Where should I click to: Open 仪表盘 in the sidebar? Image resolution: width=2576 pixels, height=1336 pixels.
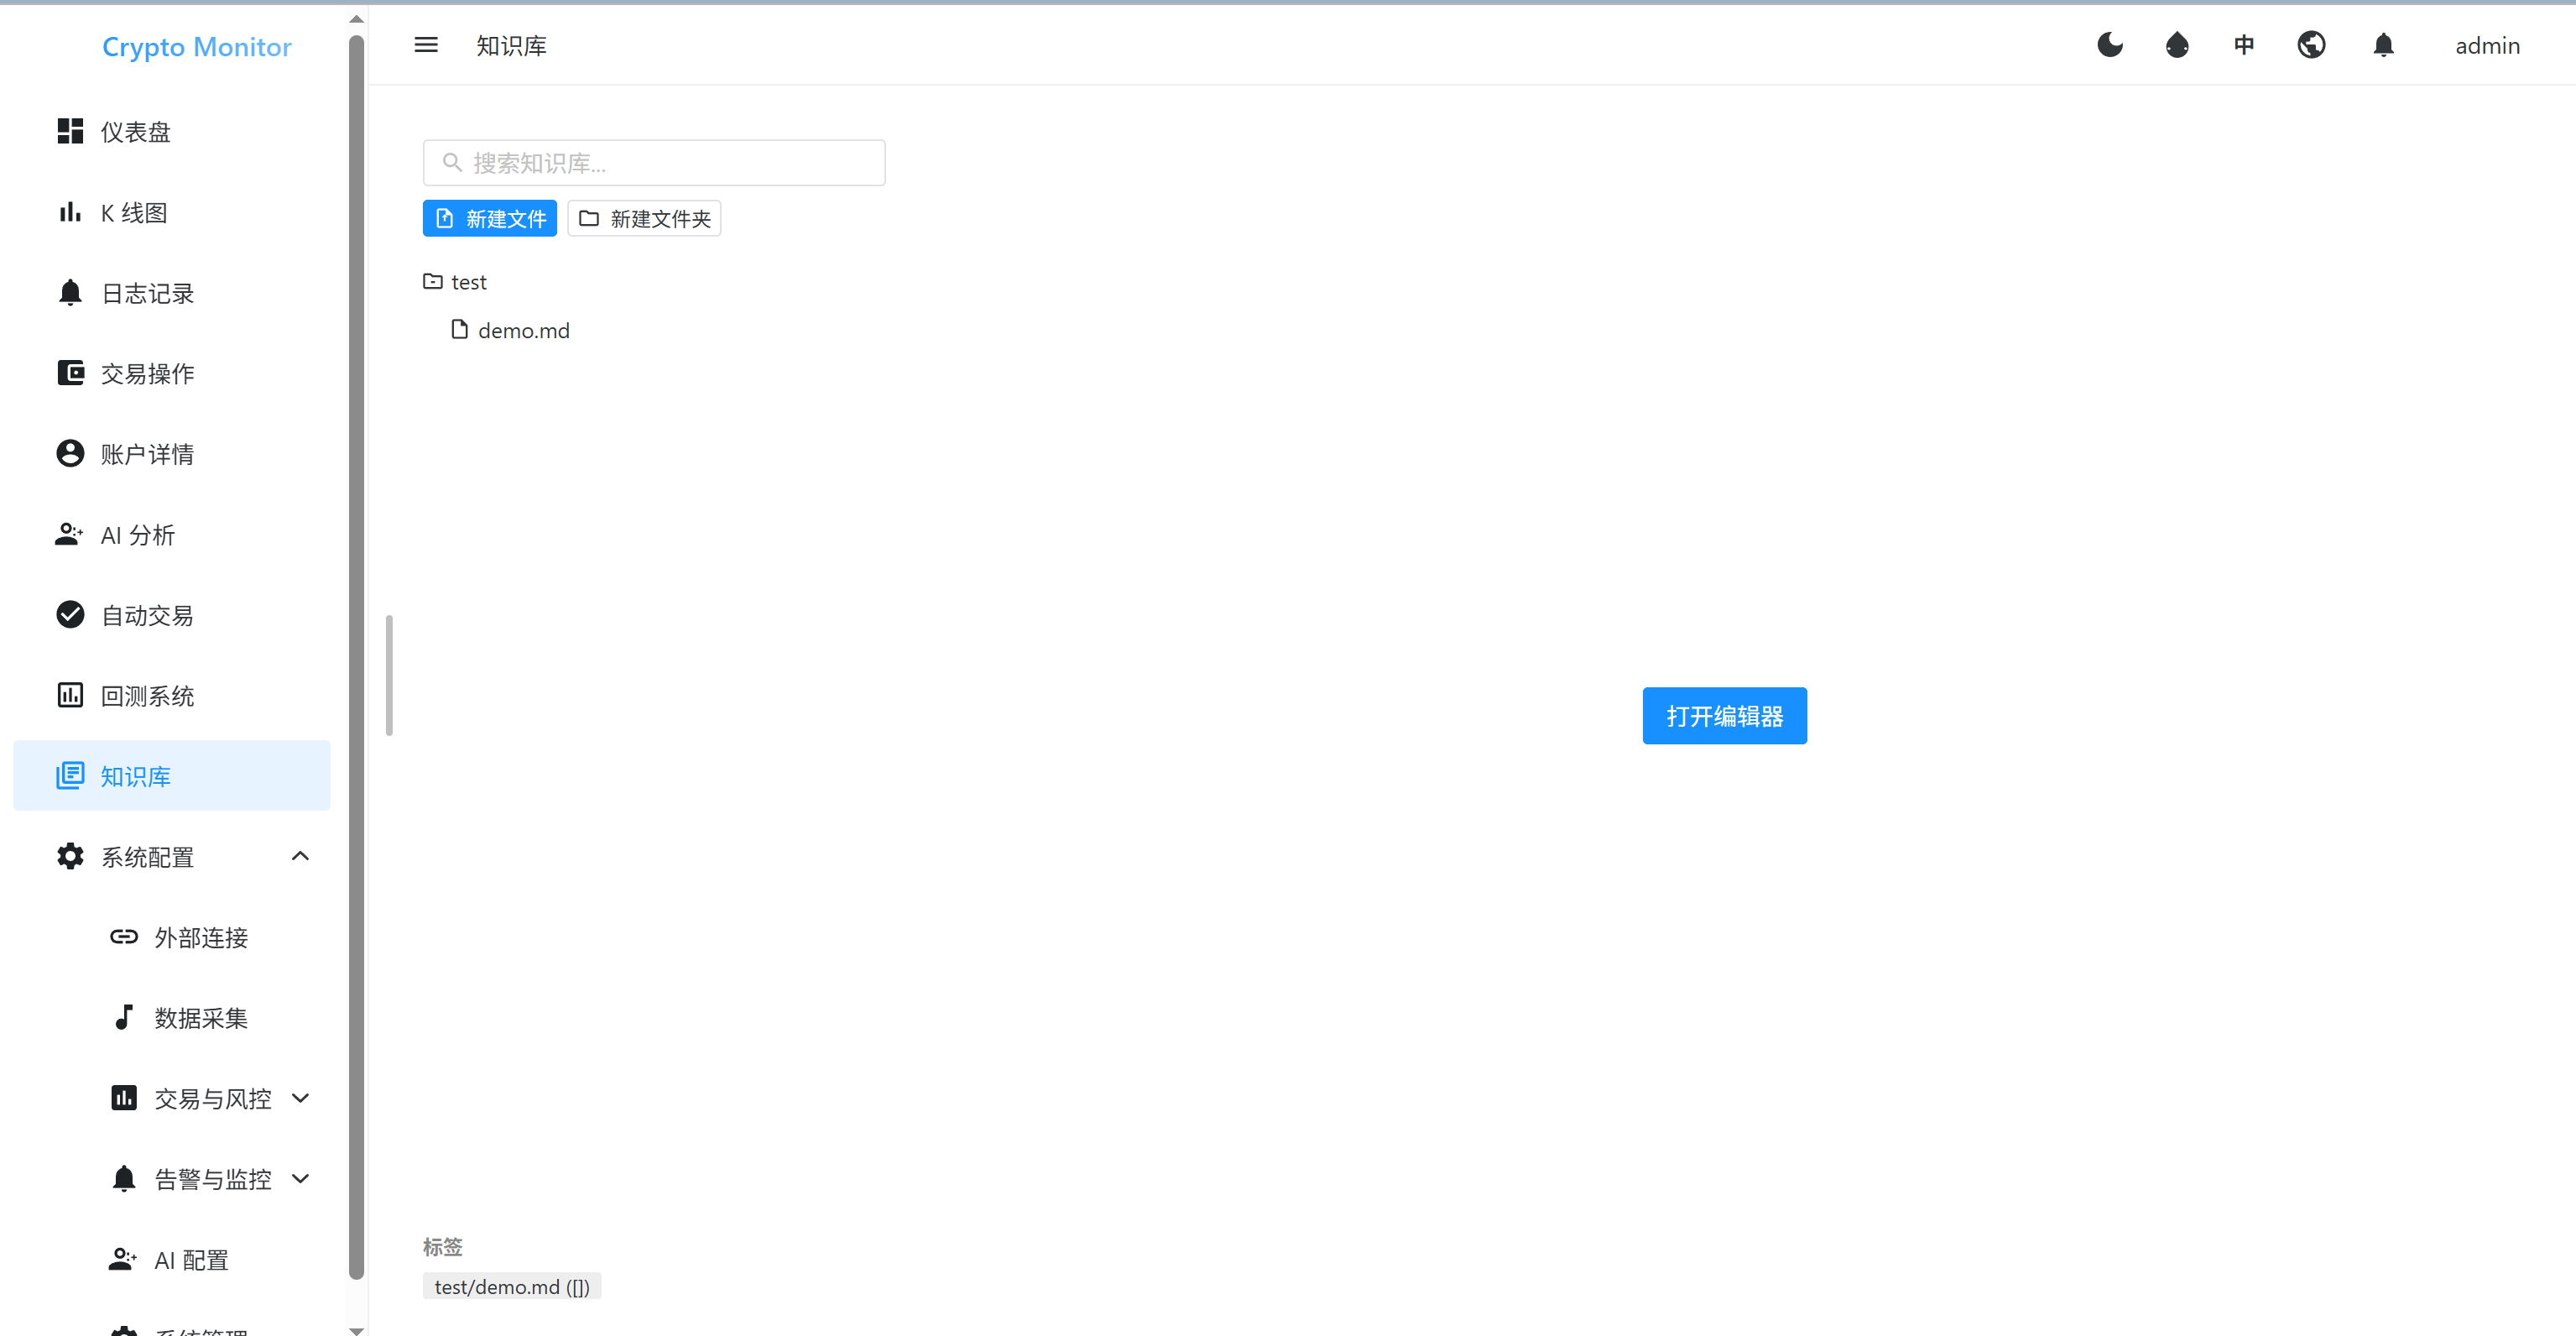click(x=172, y=131)
